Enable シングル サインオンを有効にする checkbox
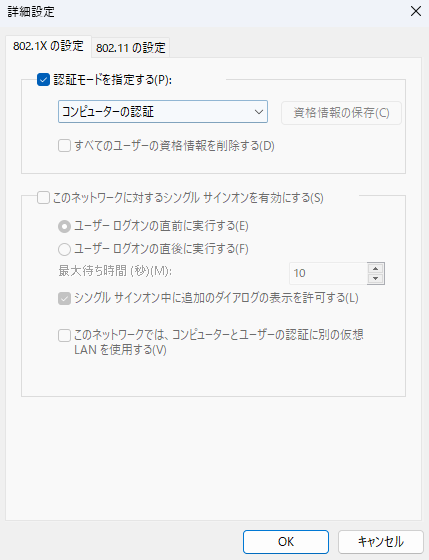This screenshot has width=429, height=560. point(43,198)
